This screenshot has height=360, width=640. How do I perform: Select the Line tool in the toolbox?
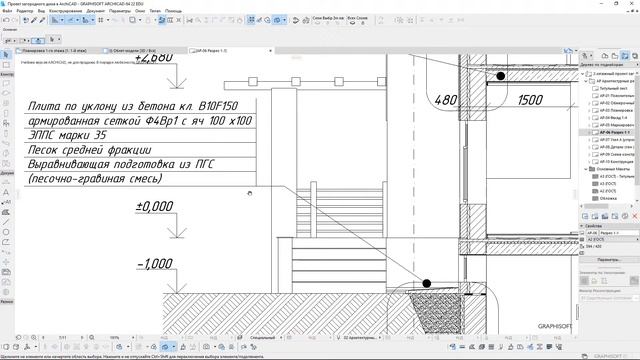(x=6, y=222)
